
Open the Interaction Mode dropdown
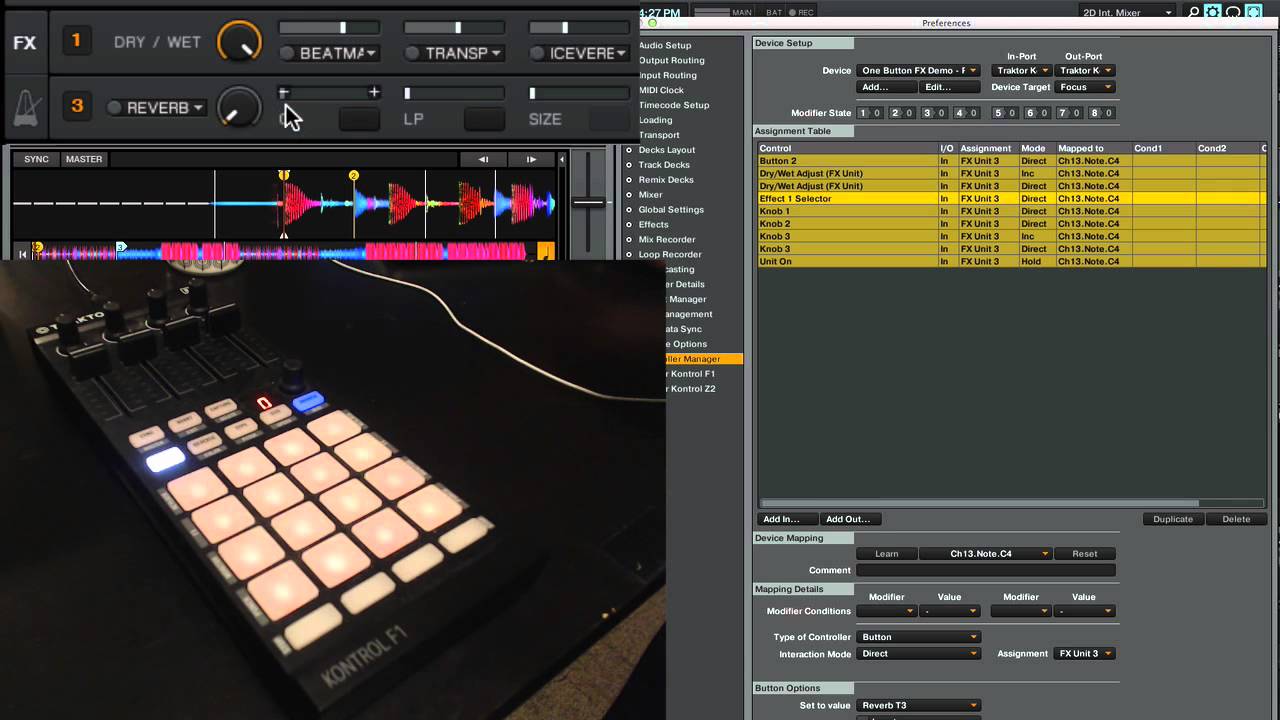(918, 654)
